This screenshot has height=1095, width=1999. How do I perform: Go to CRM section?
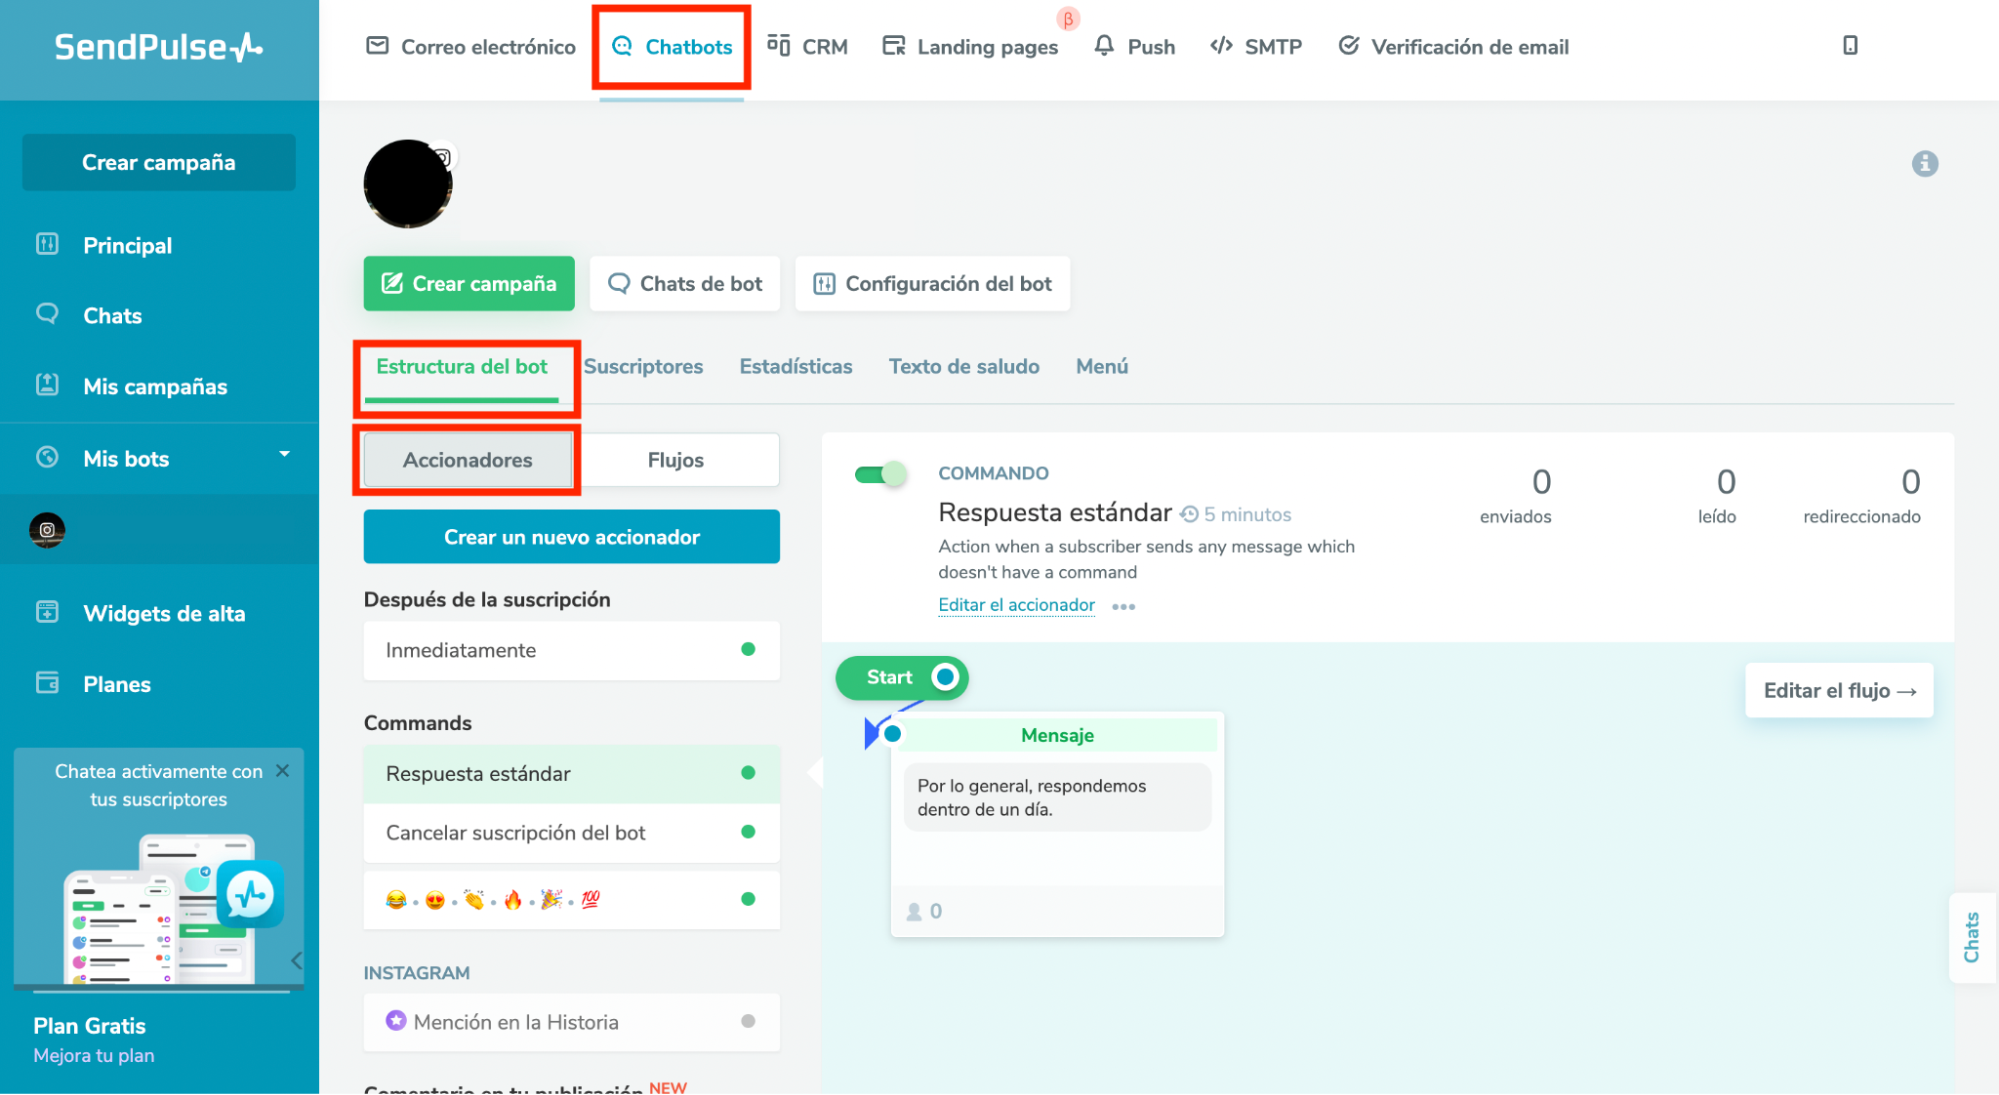807,47
